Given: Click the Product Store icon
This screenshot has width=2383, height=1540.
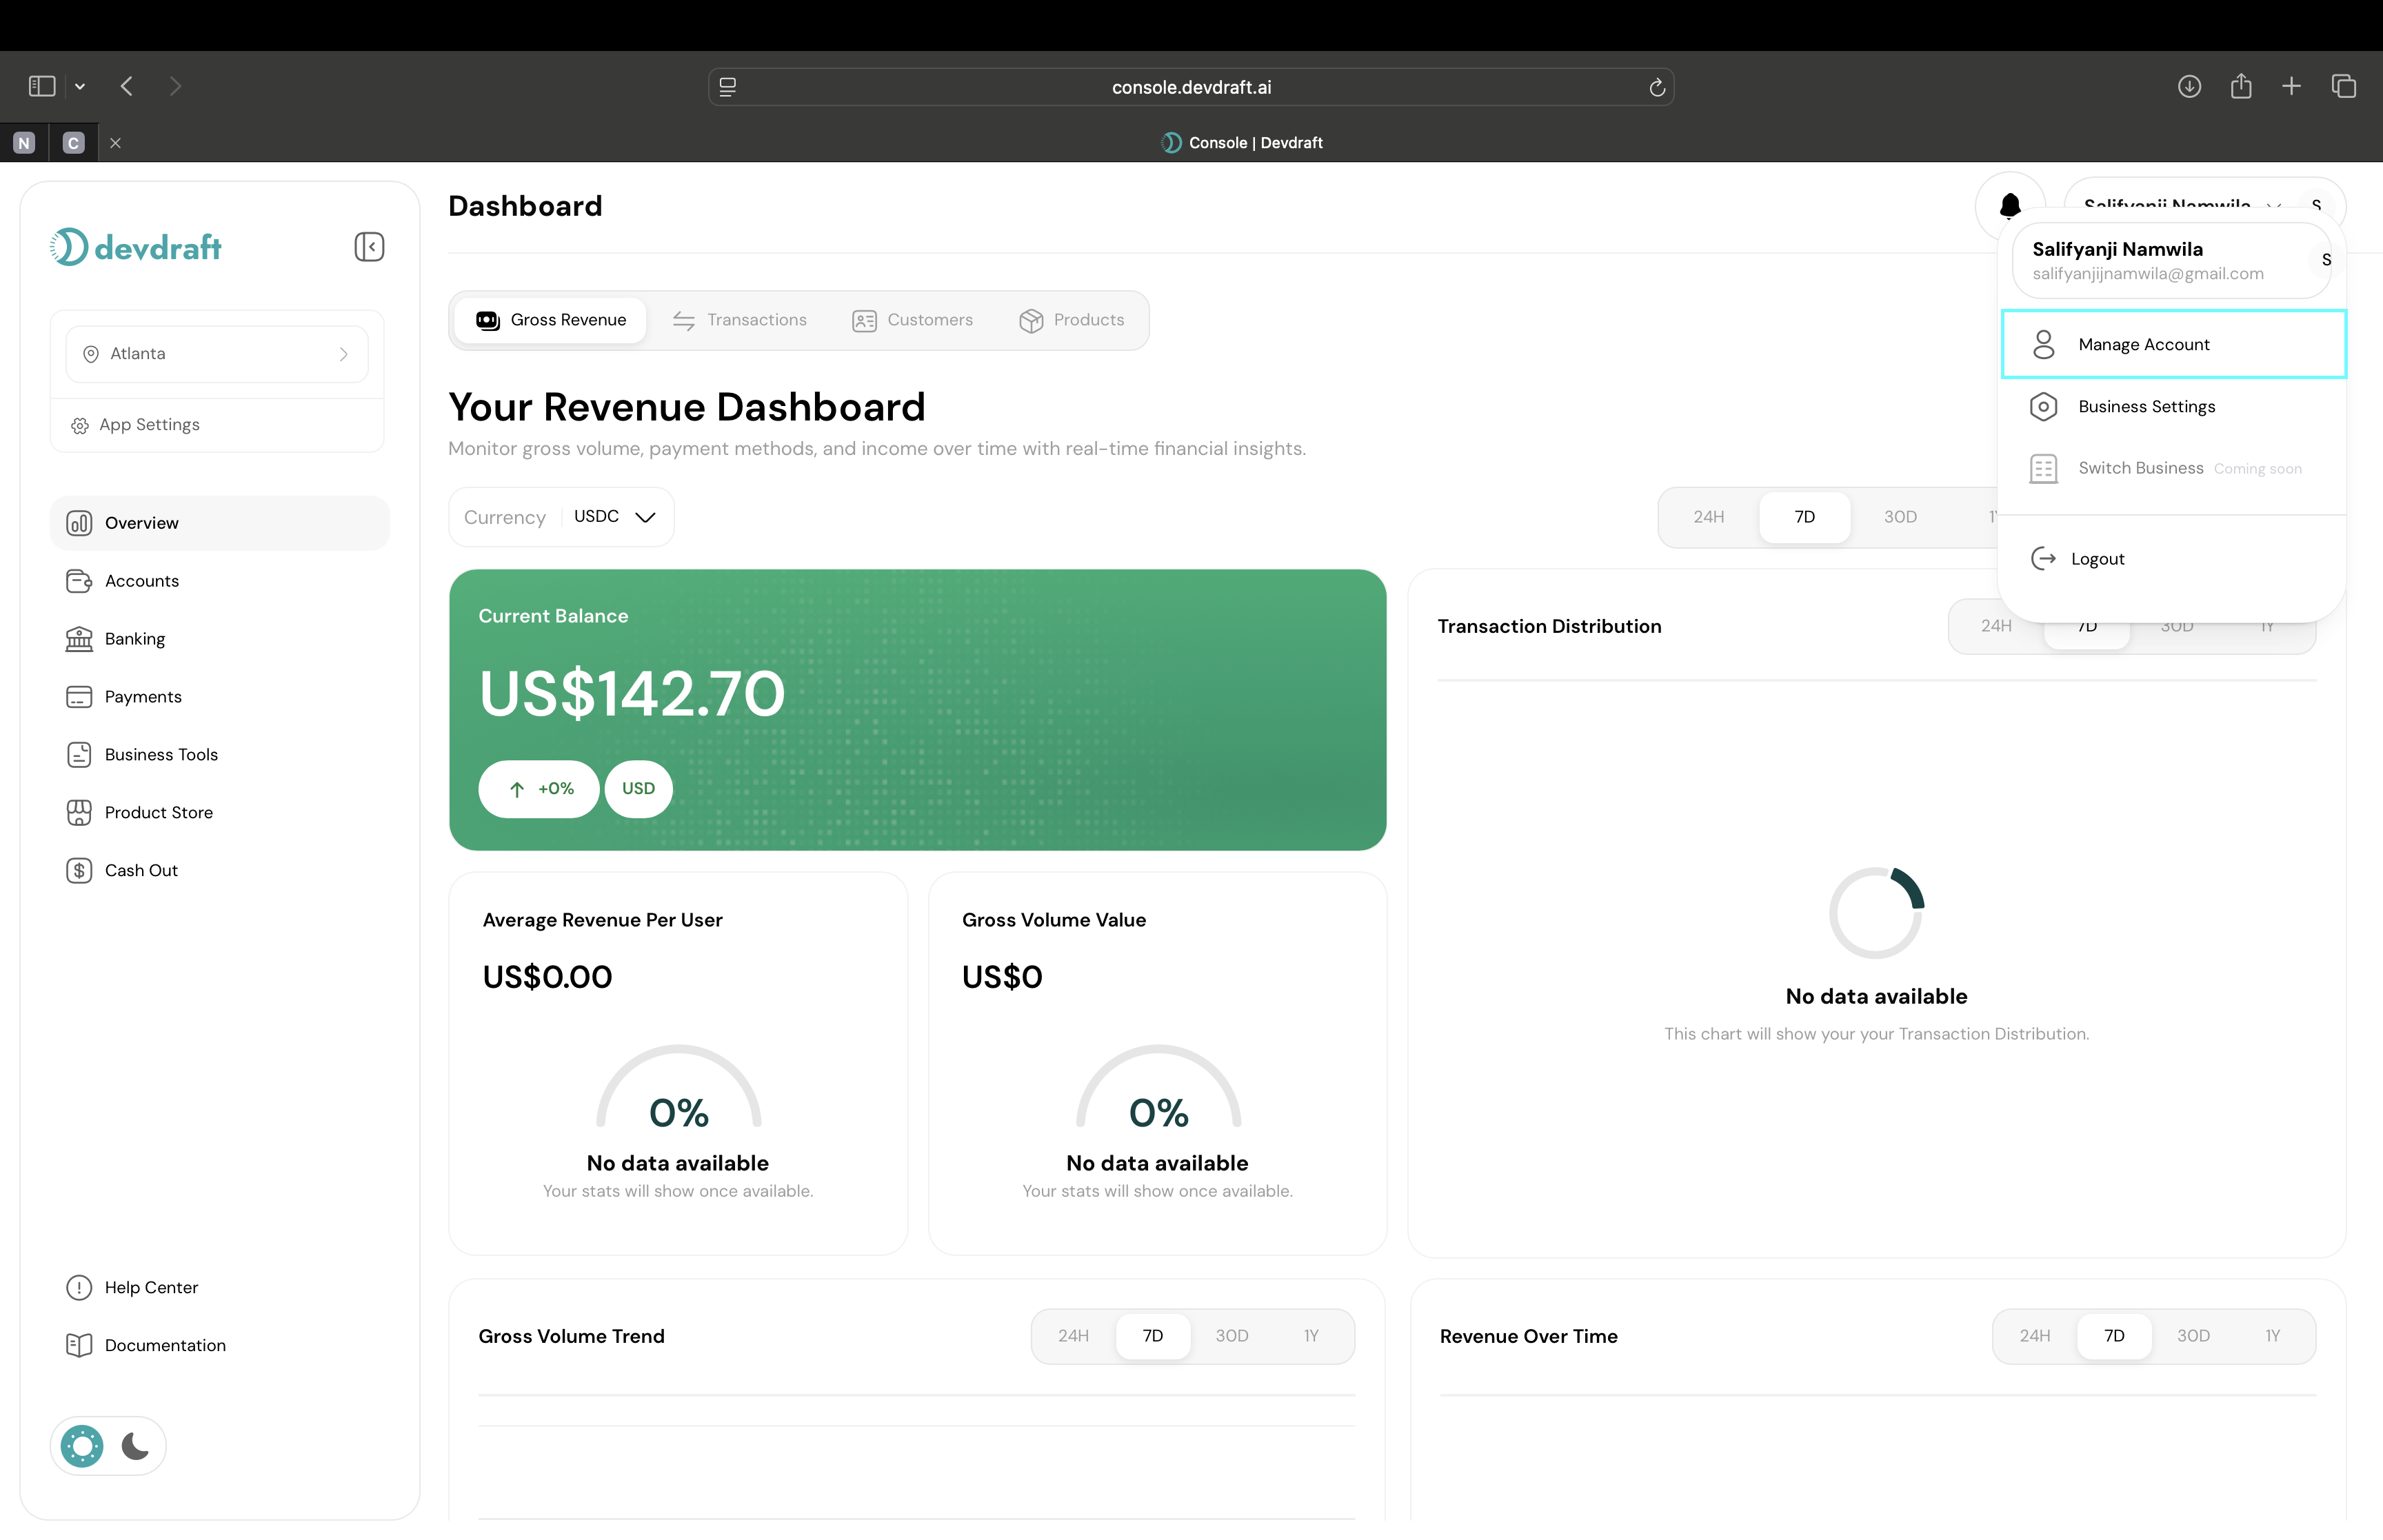Looking at the screenshot, I should pos(80,812).
